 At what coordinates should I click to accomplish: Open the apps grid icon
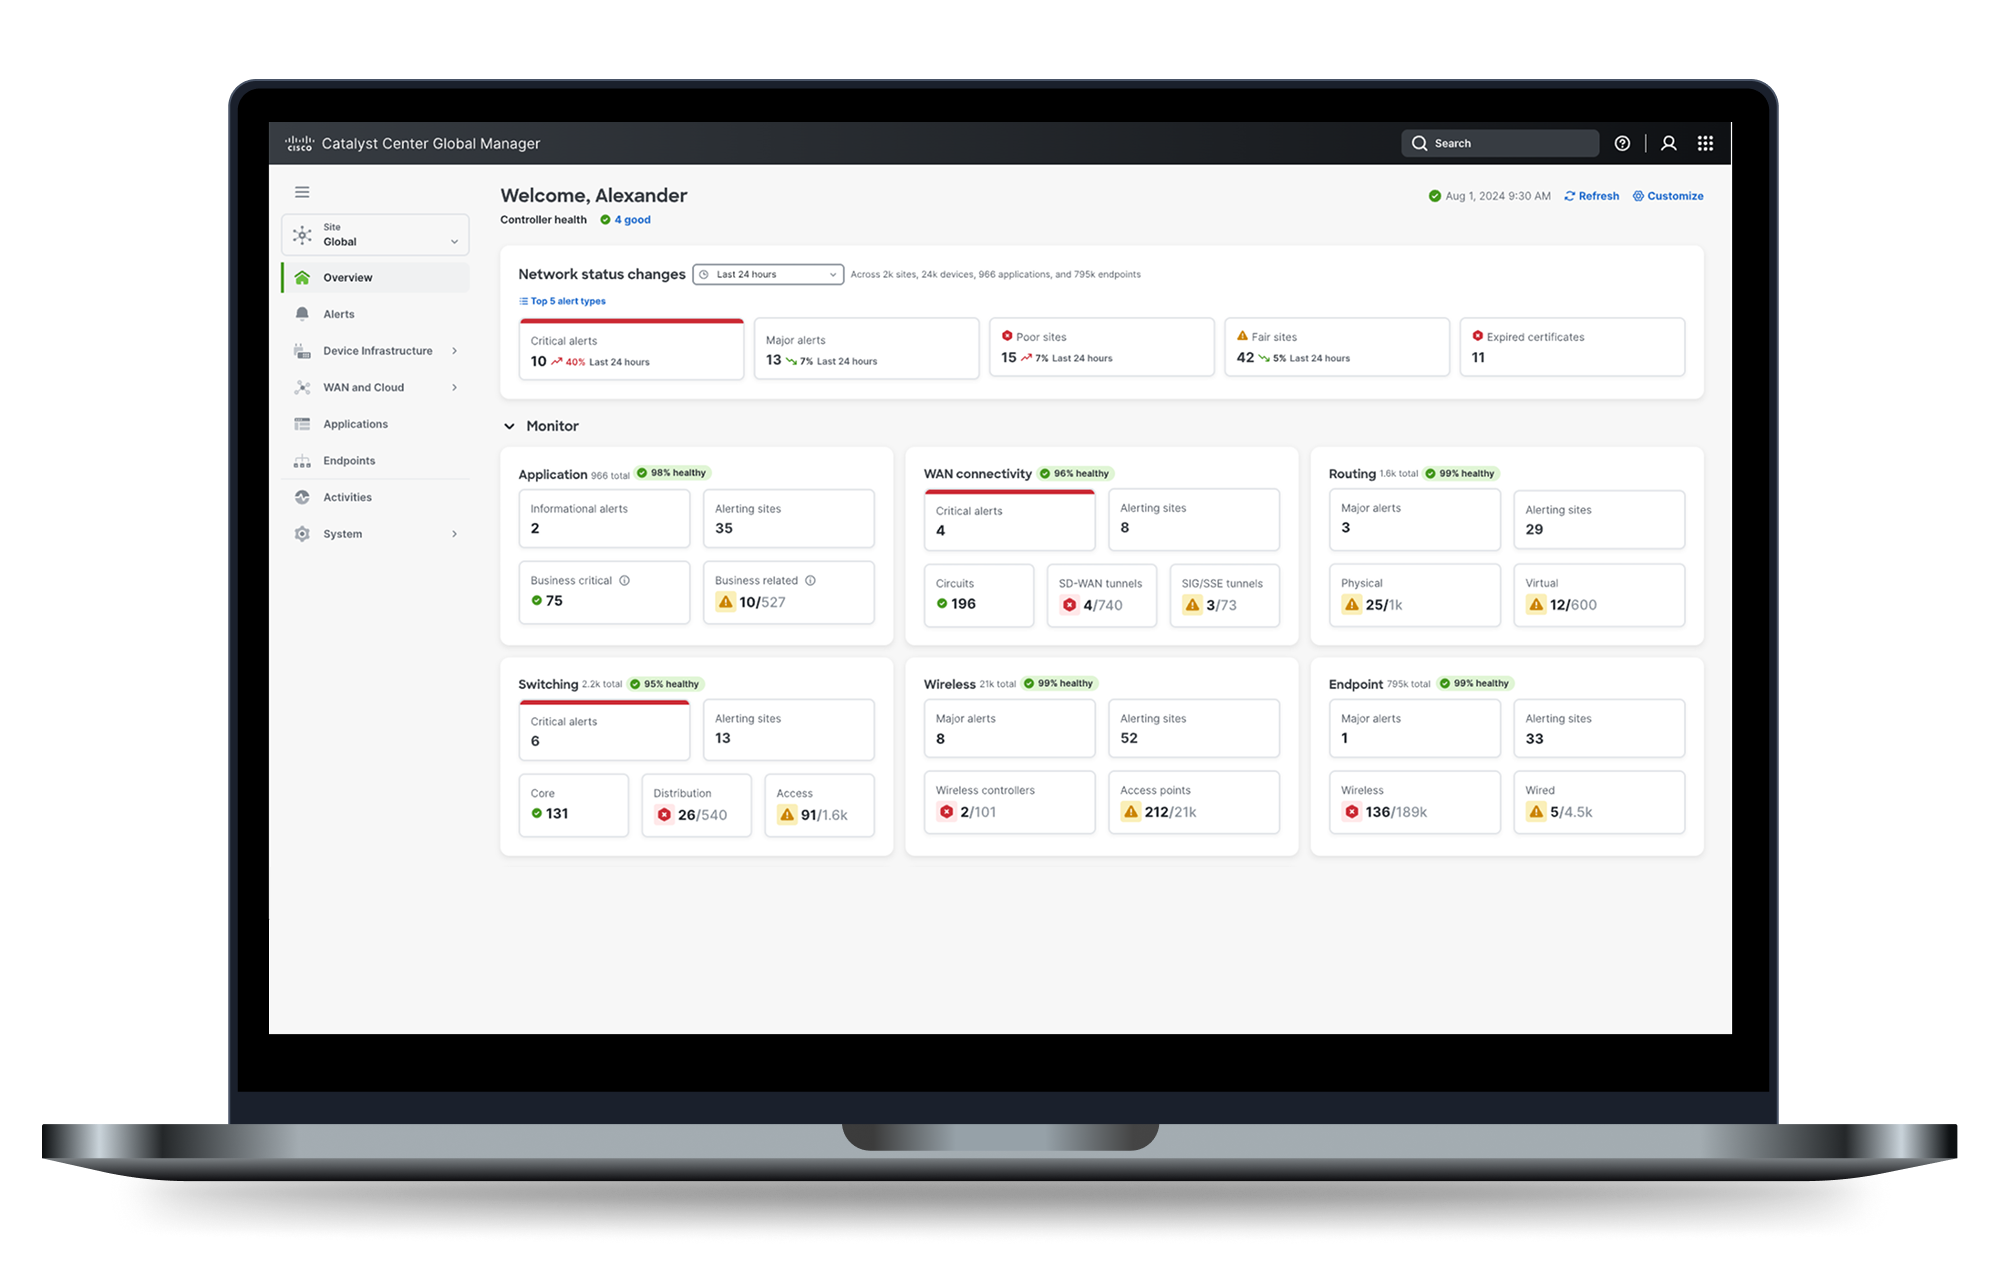click(x=1705, y=144)
